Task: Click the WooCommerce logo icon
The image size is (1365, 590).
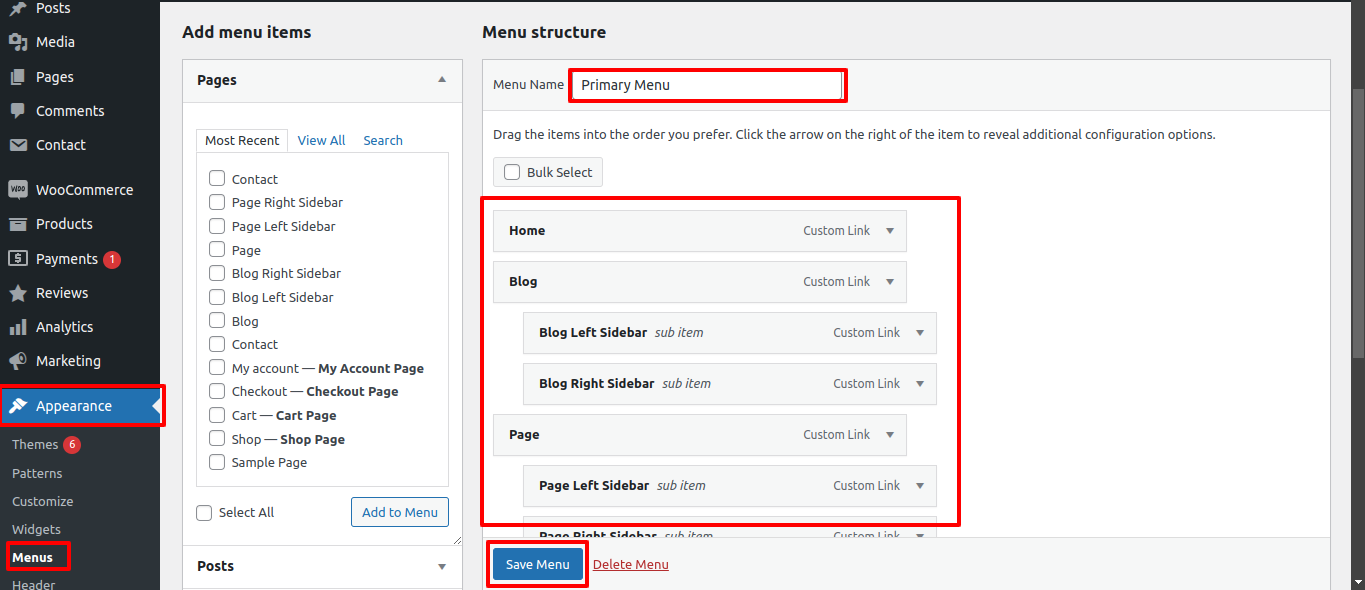Action: click(17, 190)
